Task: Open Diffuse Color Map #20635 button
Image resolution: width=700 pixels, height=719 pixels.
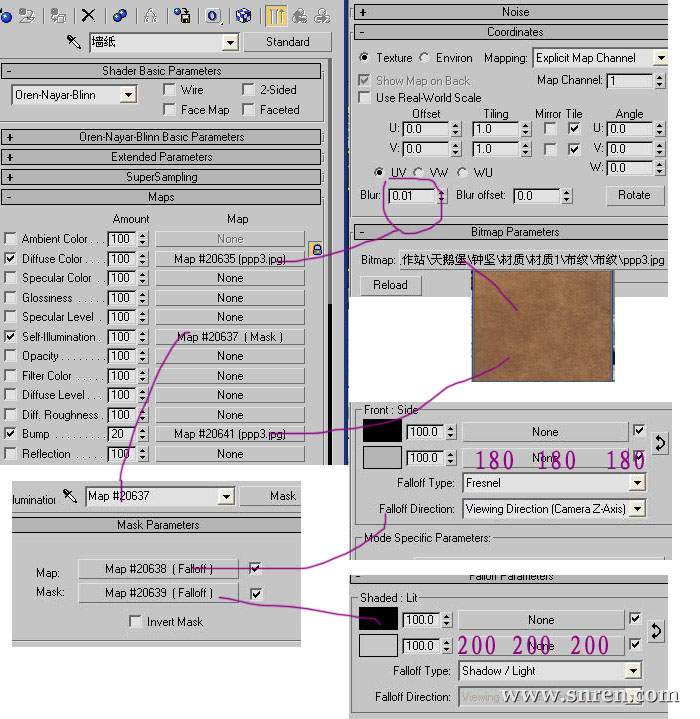Action: tap(230, 259)
